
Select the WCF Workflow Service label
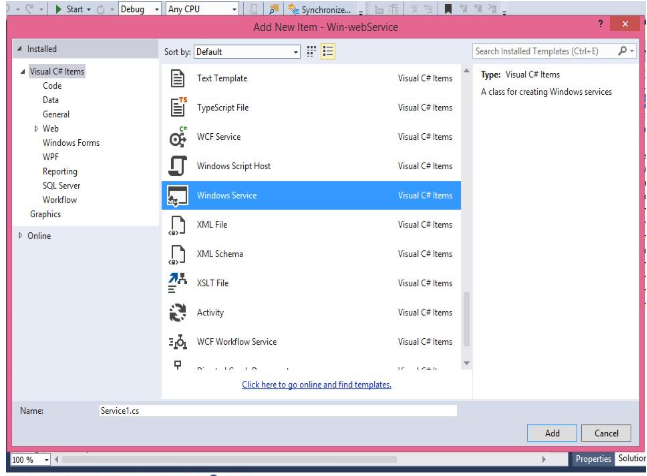236,342
